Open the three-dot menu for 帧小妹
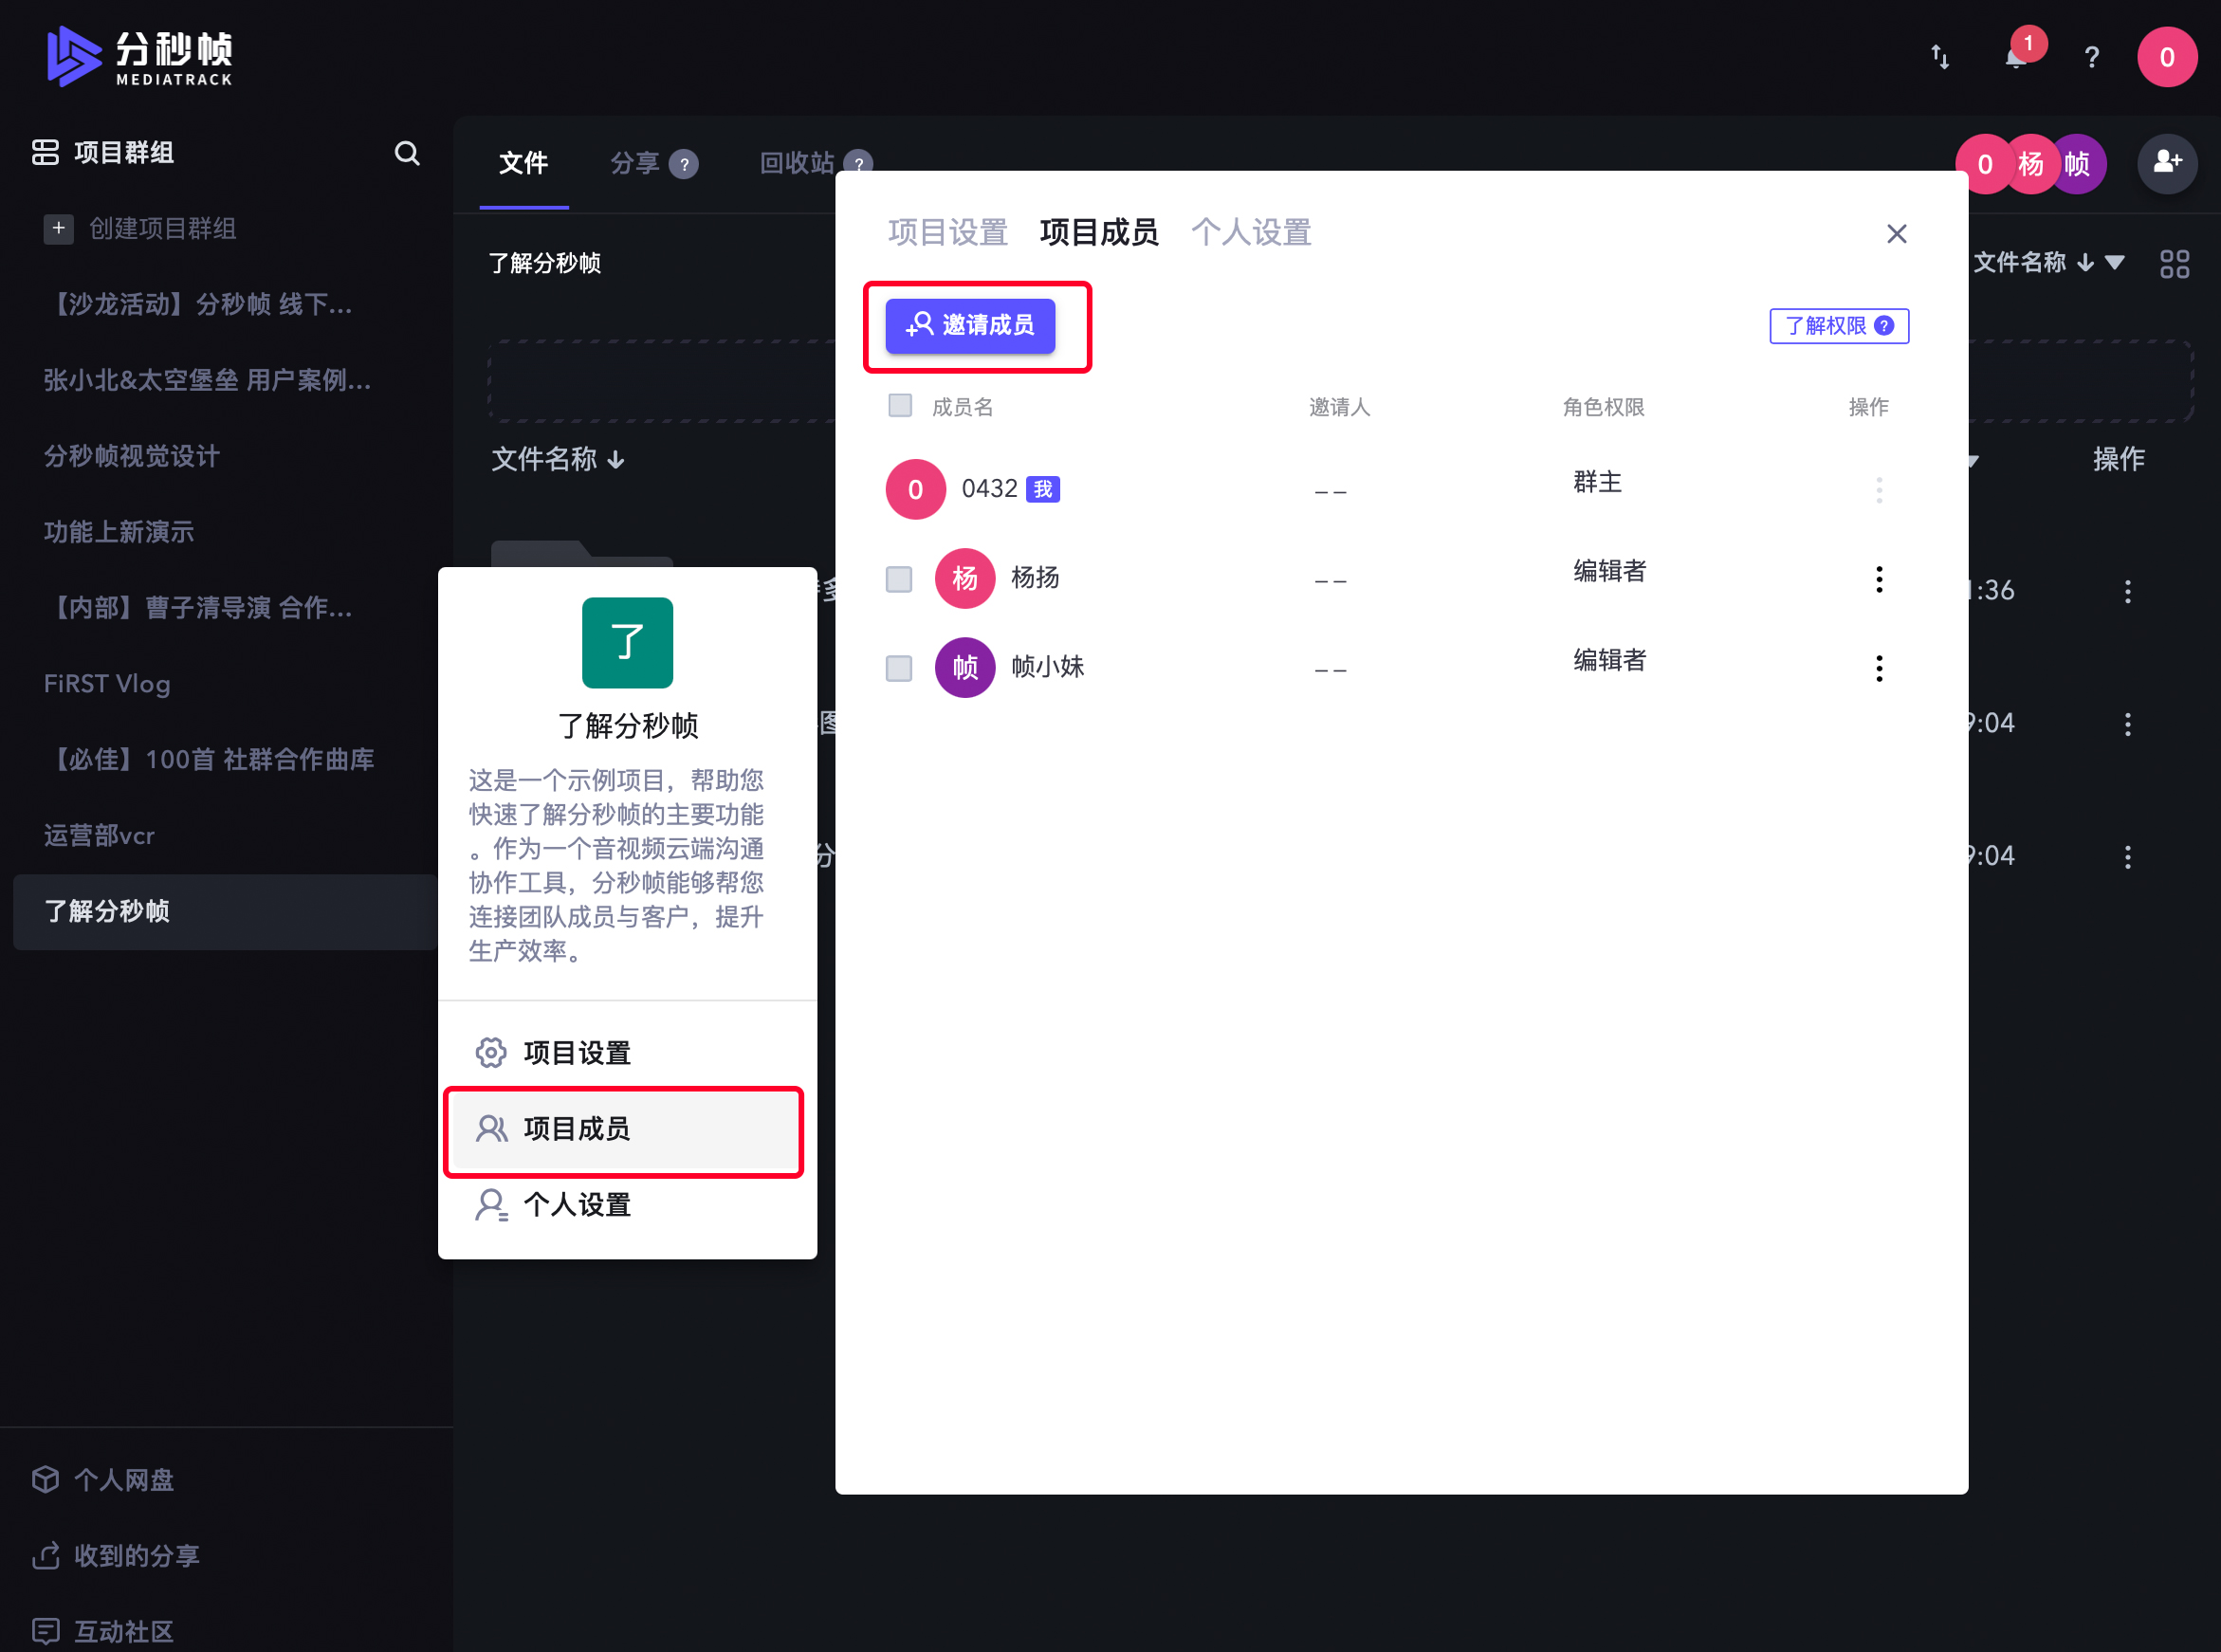This screenshot has height=1652, width=2221. pyautogui.click(x=1878, y=668)
